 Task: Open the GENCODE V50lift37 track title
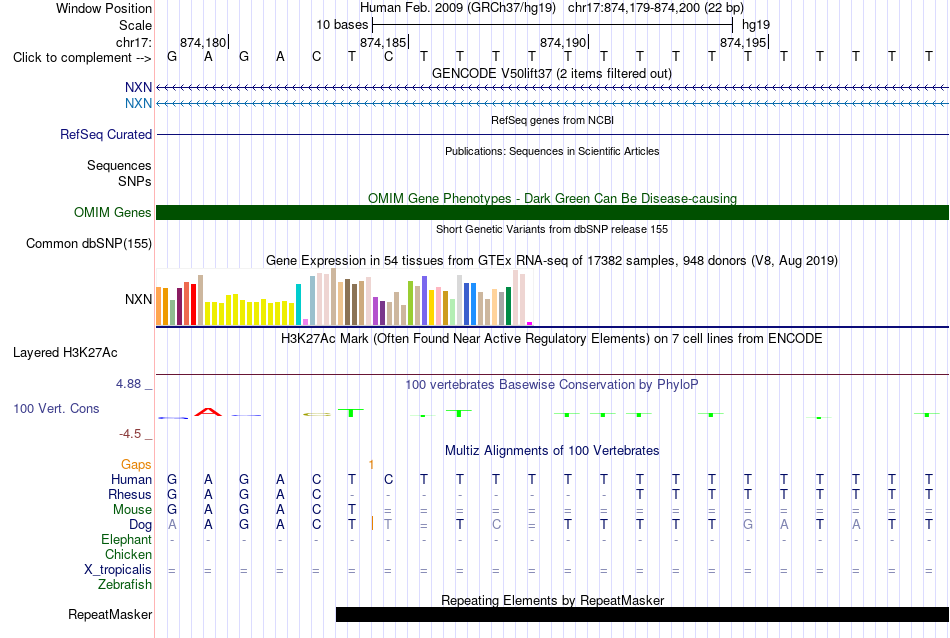pos(551,73)
